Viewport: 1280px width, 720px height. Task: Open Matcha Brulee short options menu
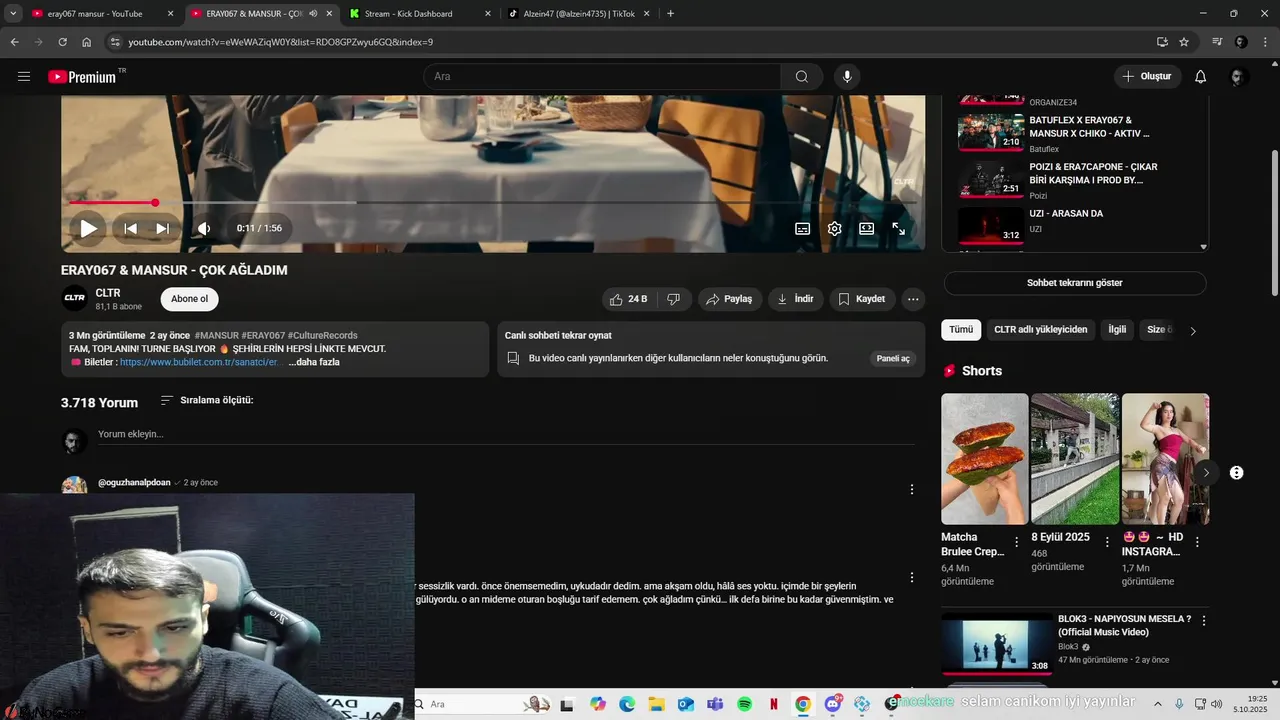pyautogui.click(x=1017, y=542)
